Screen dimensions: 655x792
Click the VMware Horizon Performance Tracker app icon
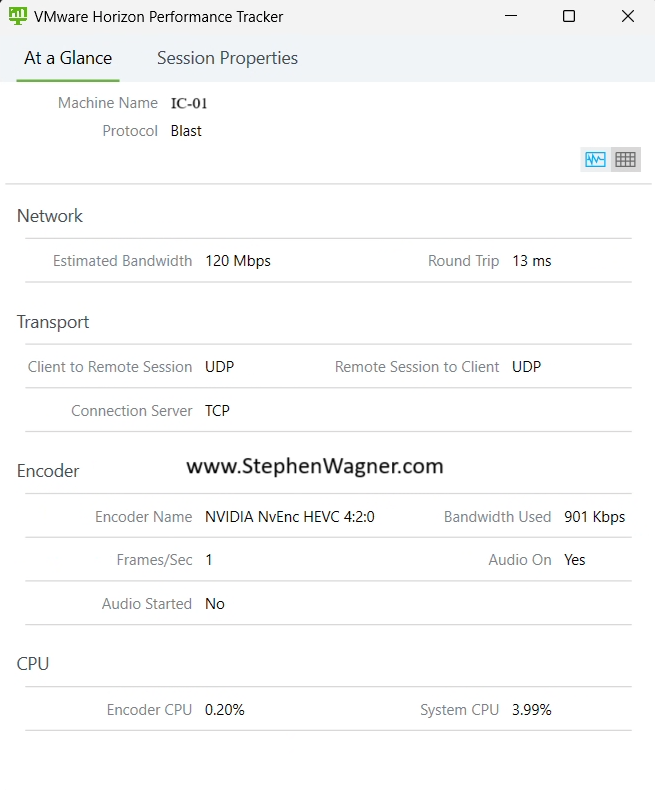[18, 16]
